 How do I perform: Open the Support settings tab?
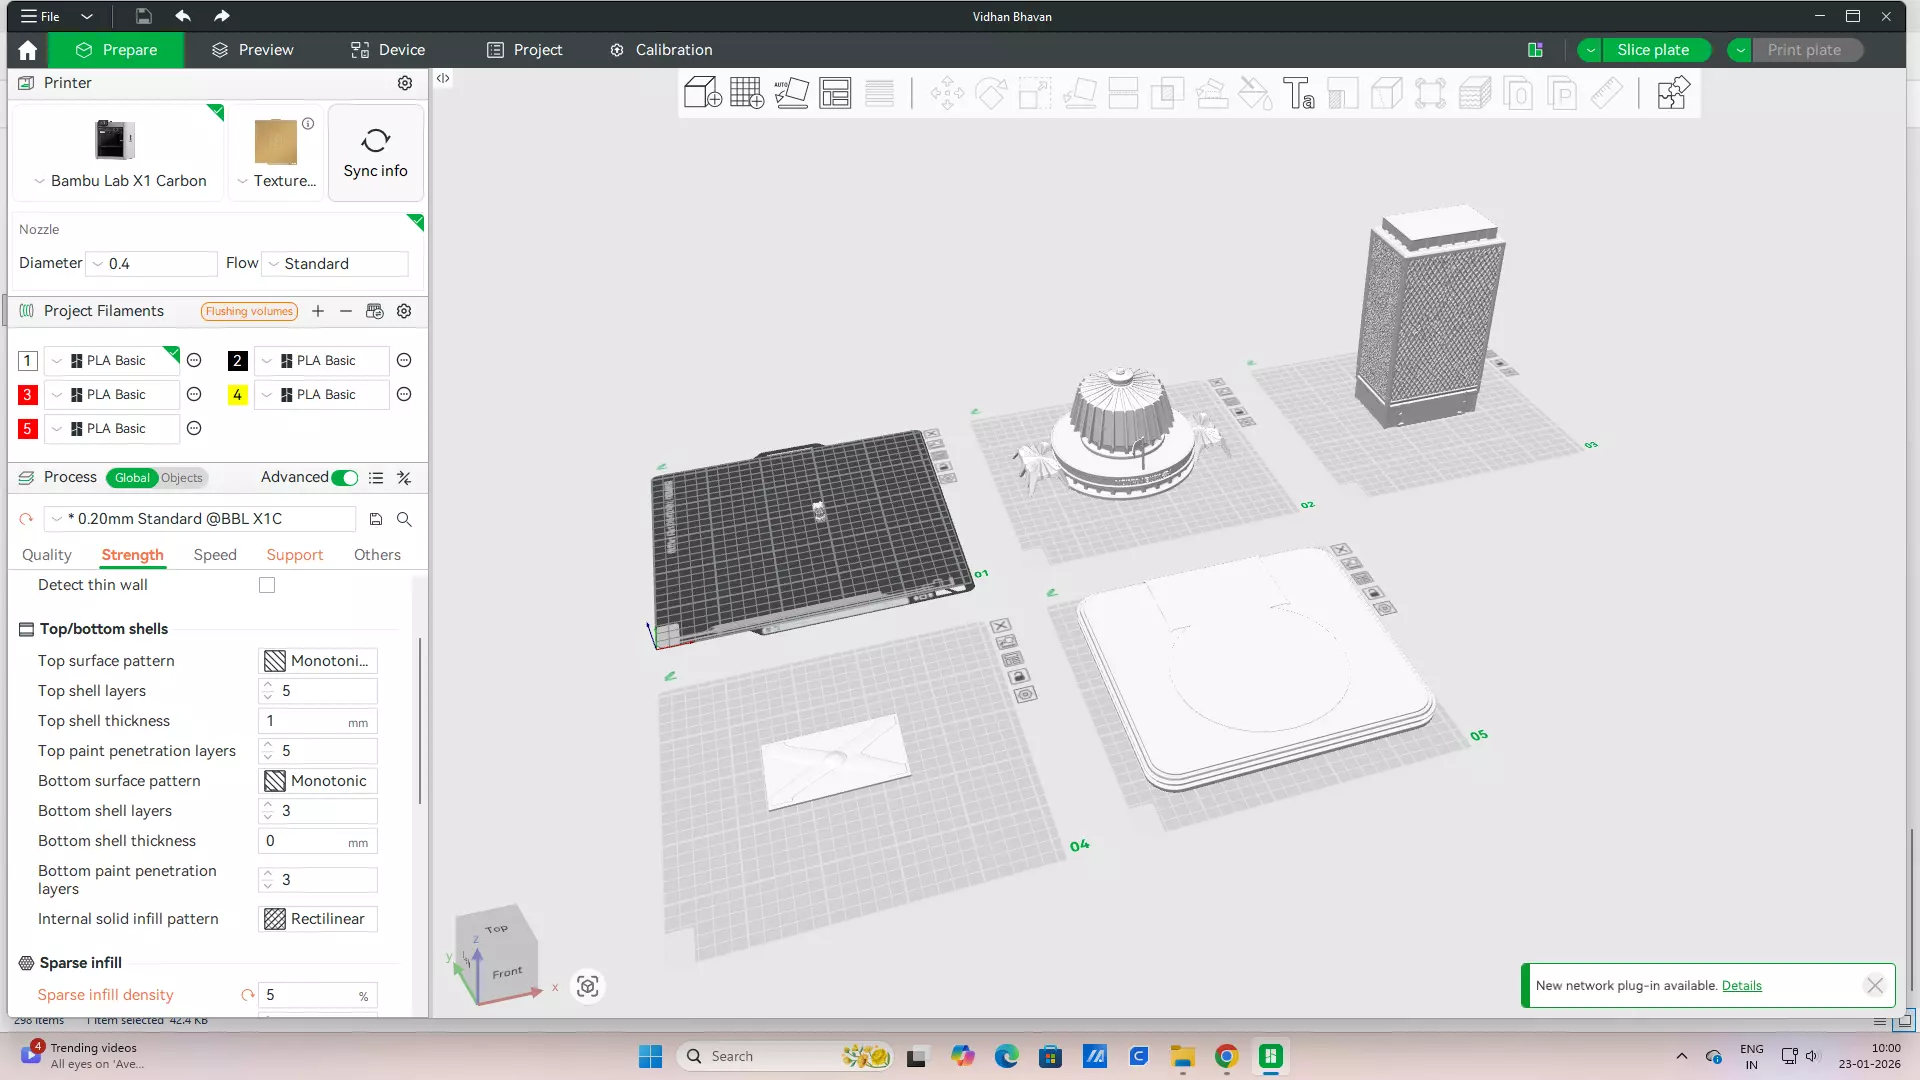(294, 555)
